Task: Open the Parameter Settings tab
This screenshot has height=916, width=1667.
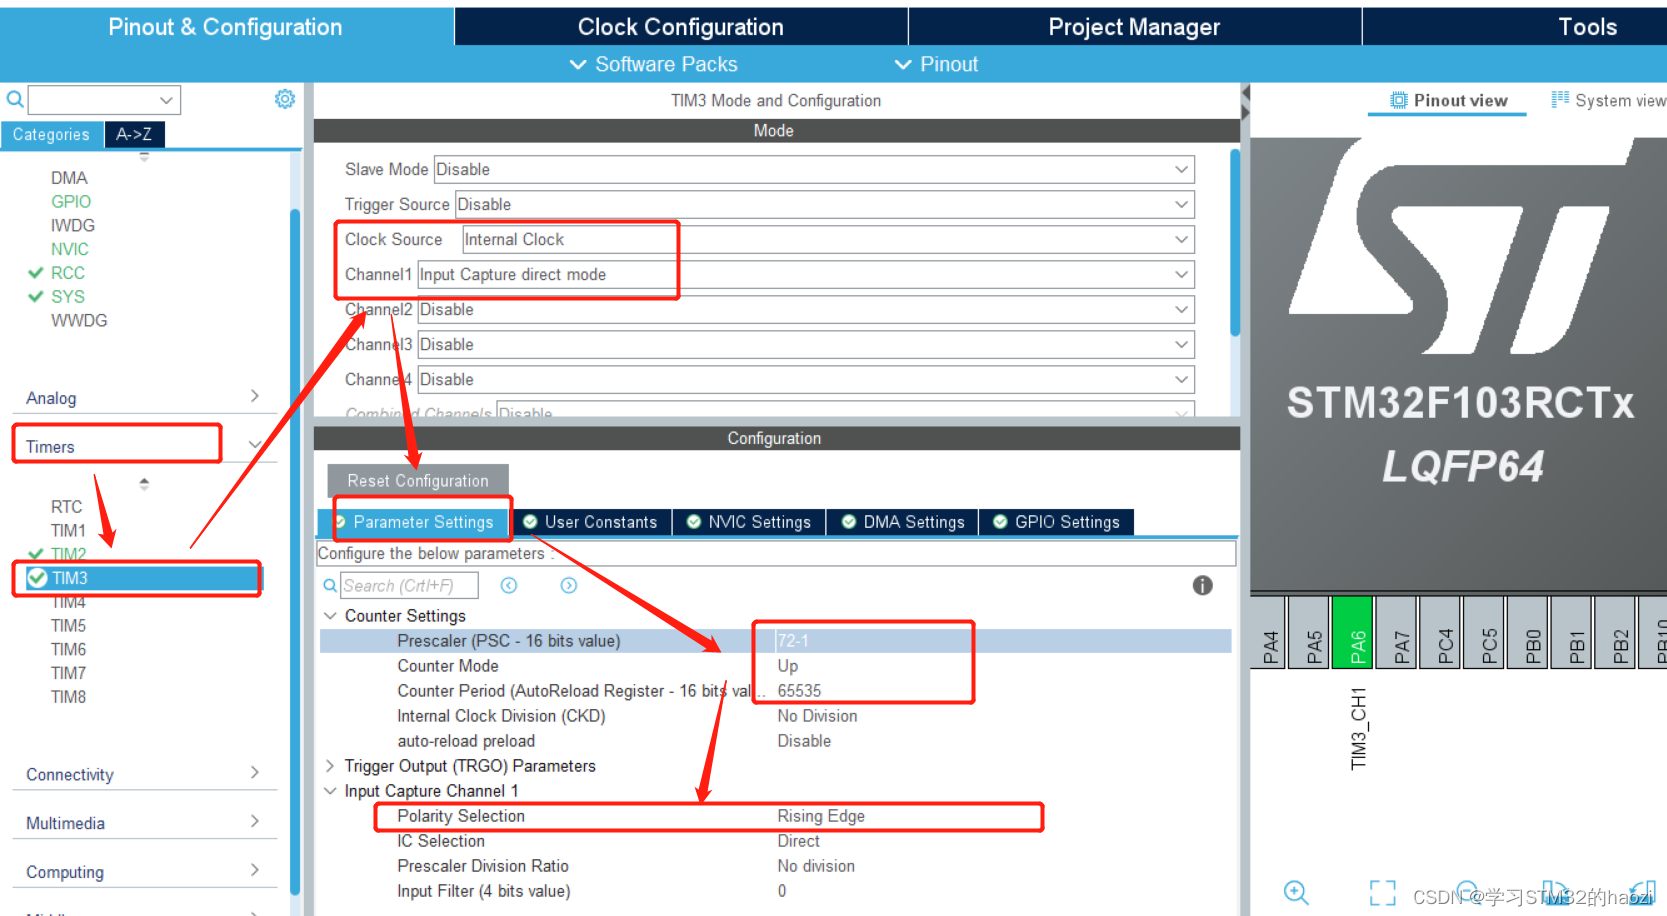Action: point(414,522)
